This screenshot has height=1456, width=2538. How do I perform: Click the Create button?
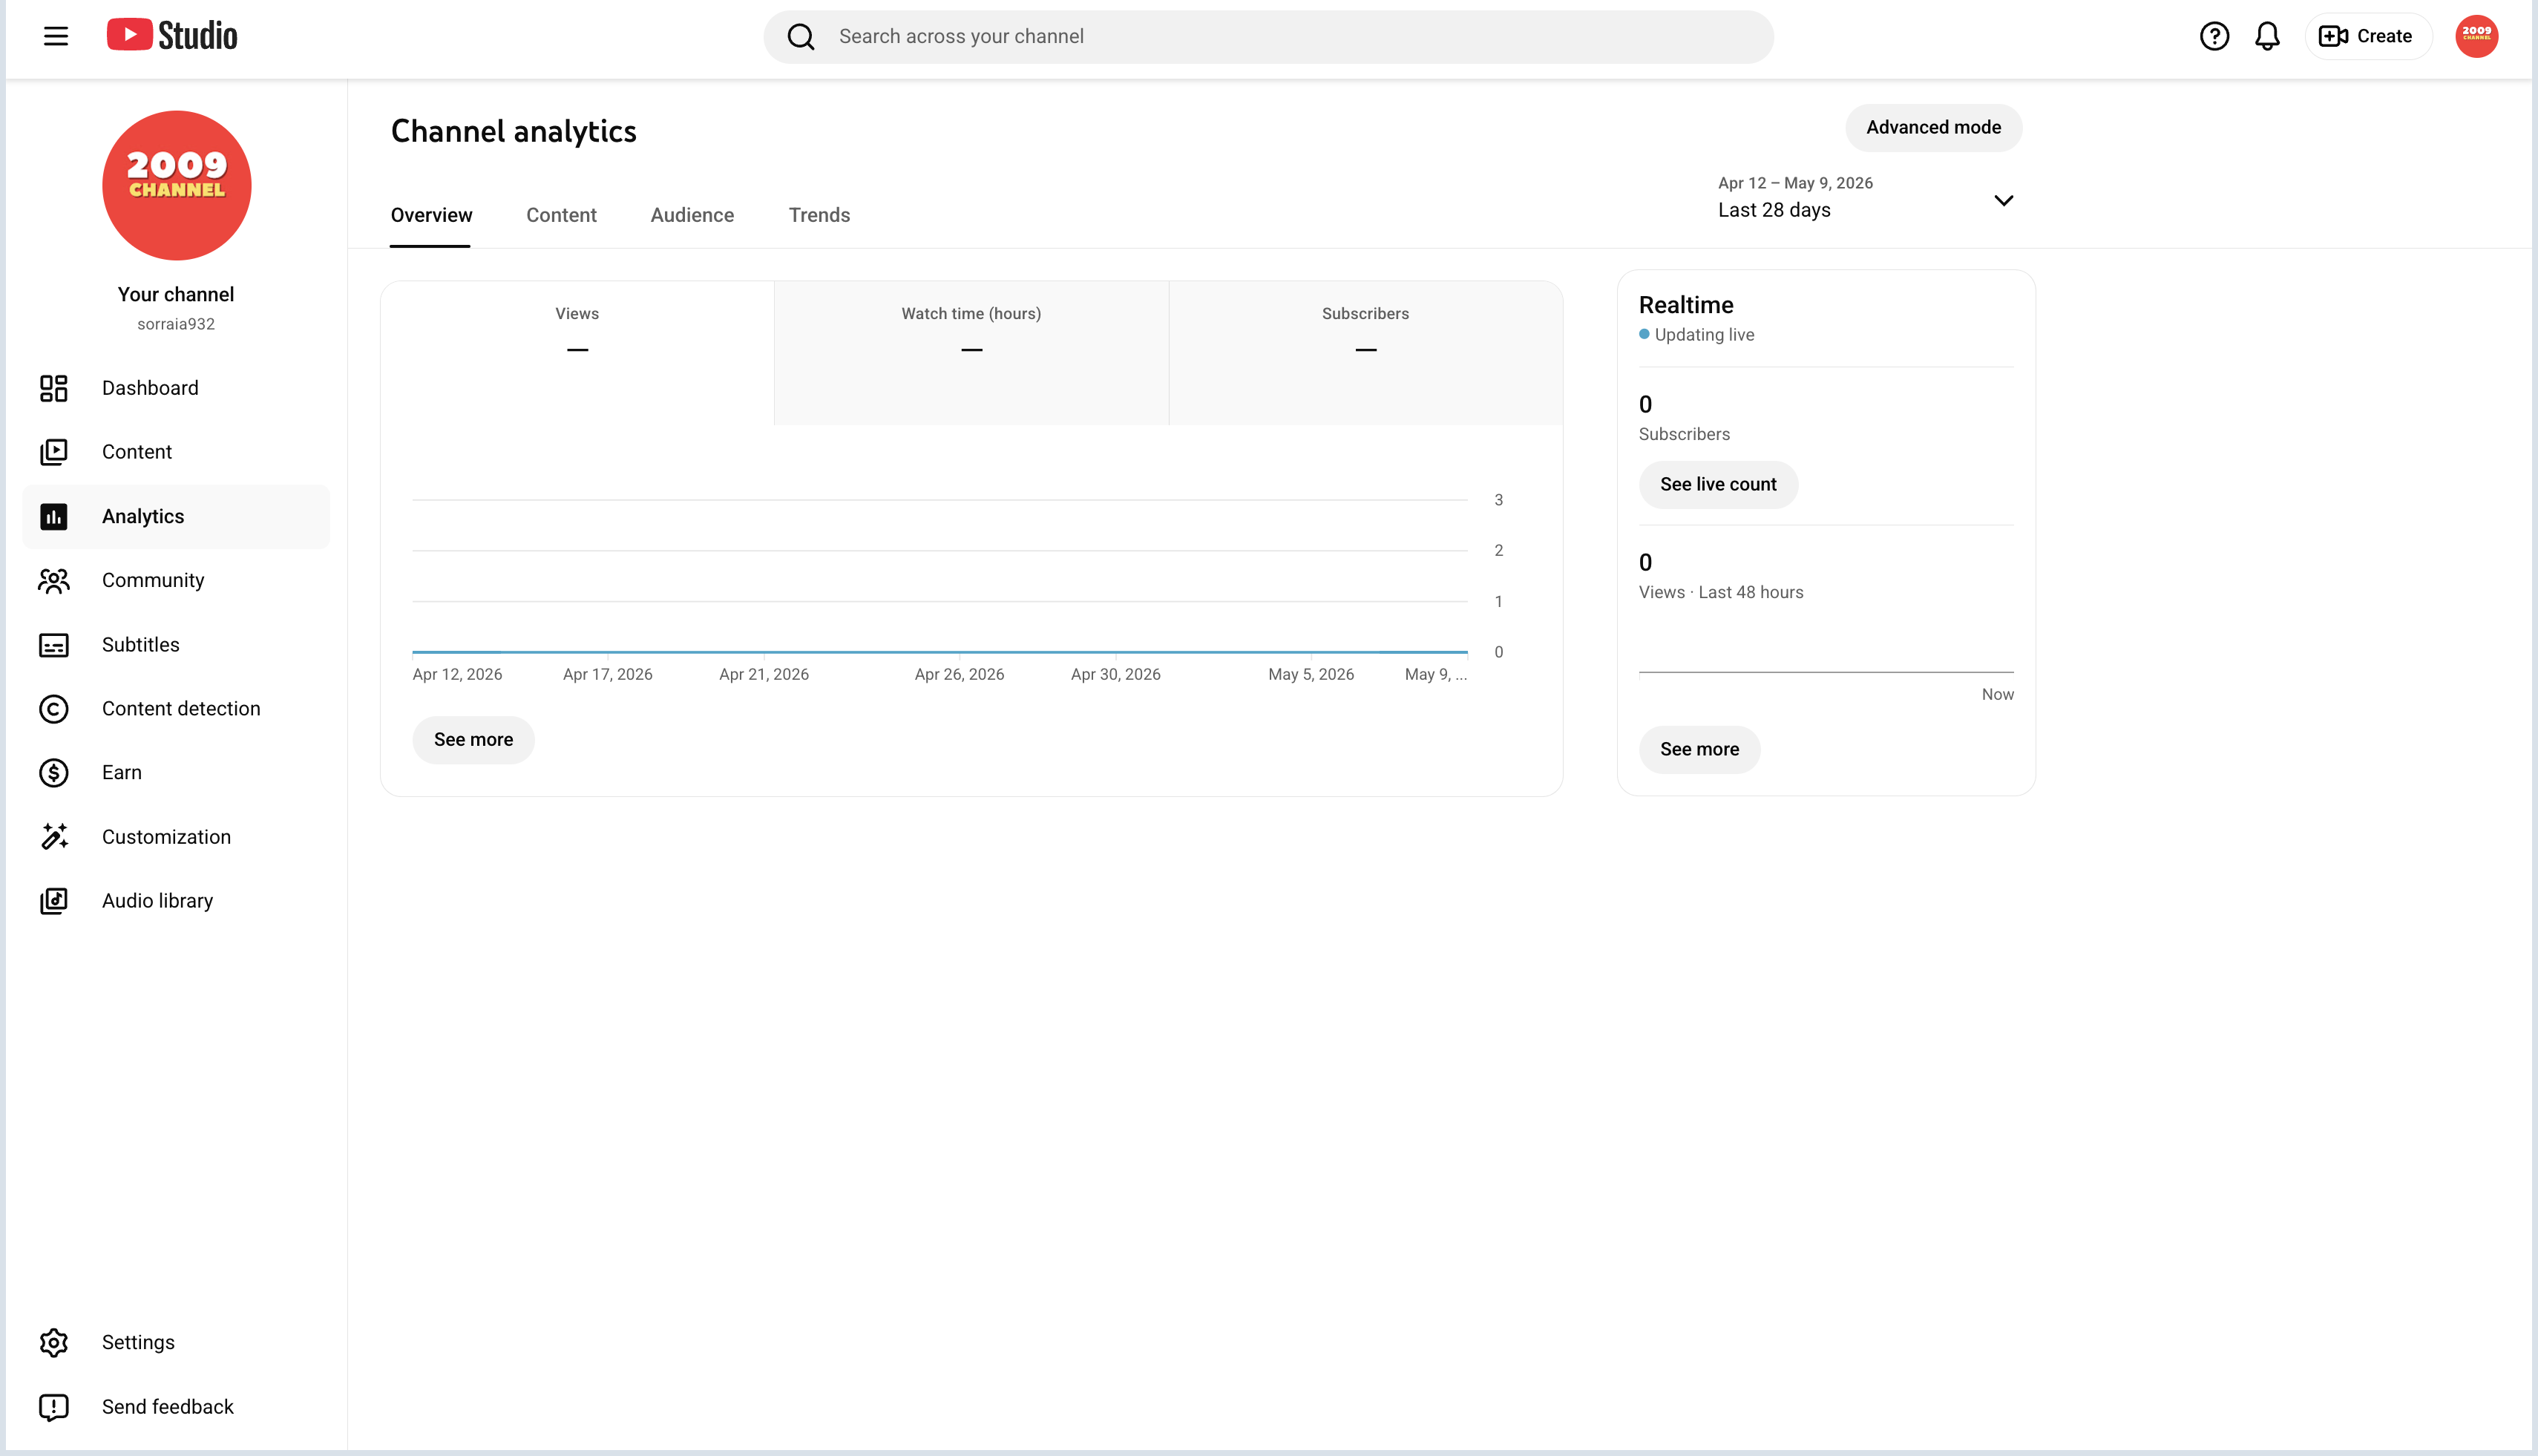2367,36
